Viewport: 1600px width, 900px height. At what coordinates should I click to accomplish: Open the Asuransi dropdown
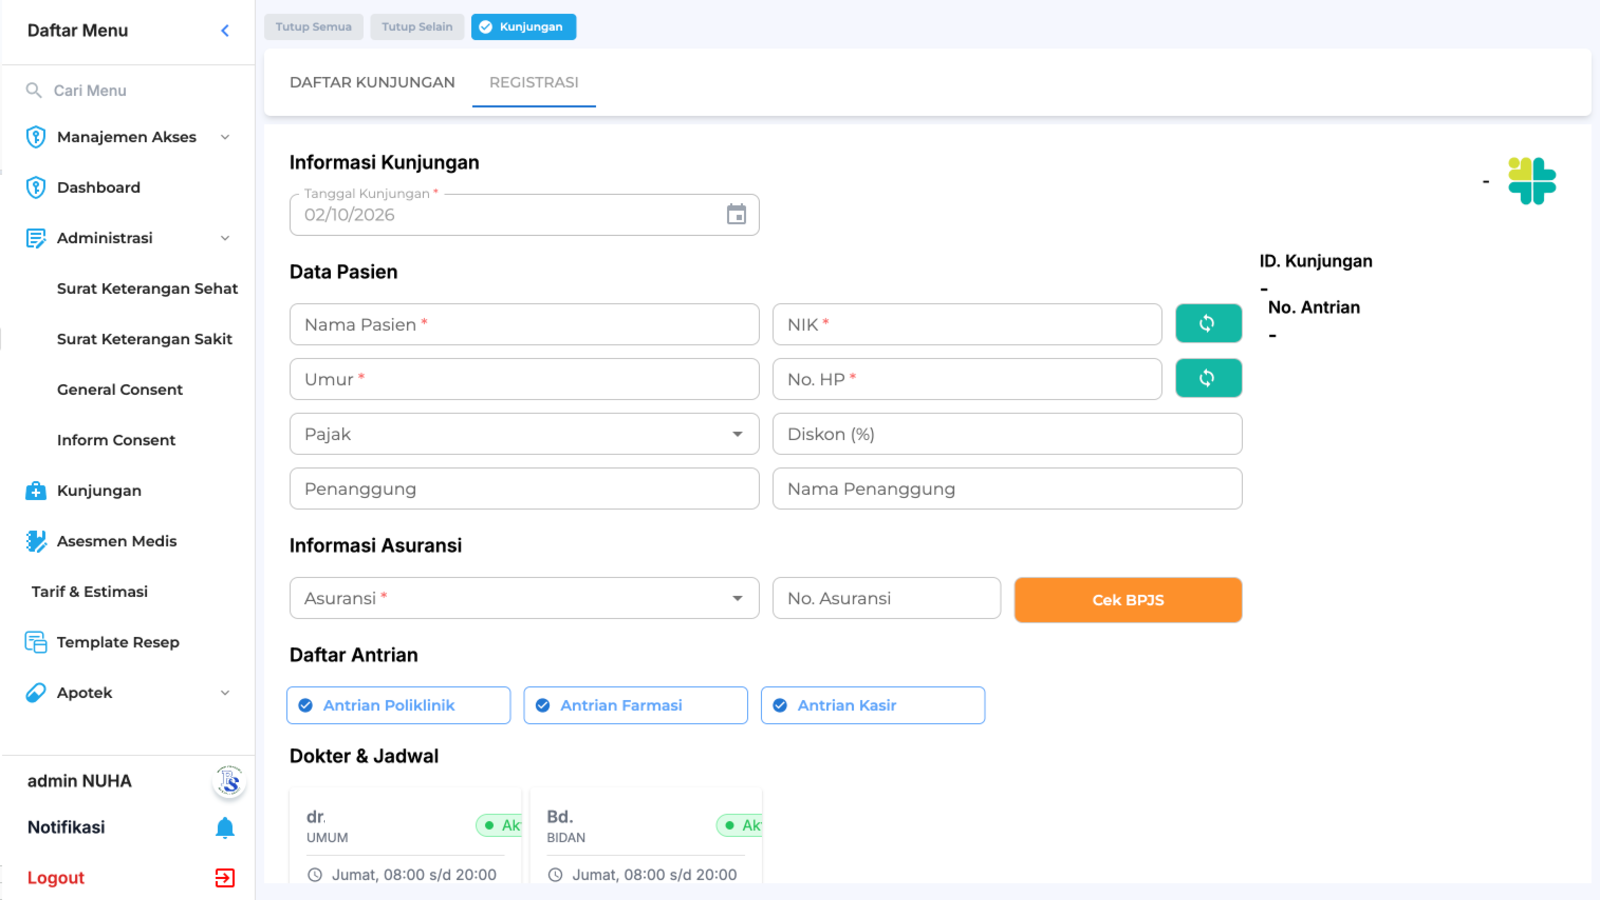click(x=524, y=598)
